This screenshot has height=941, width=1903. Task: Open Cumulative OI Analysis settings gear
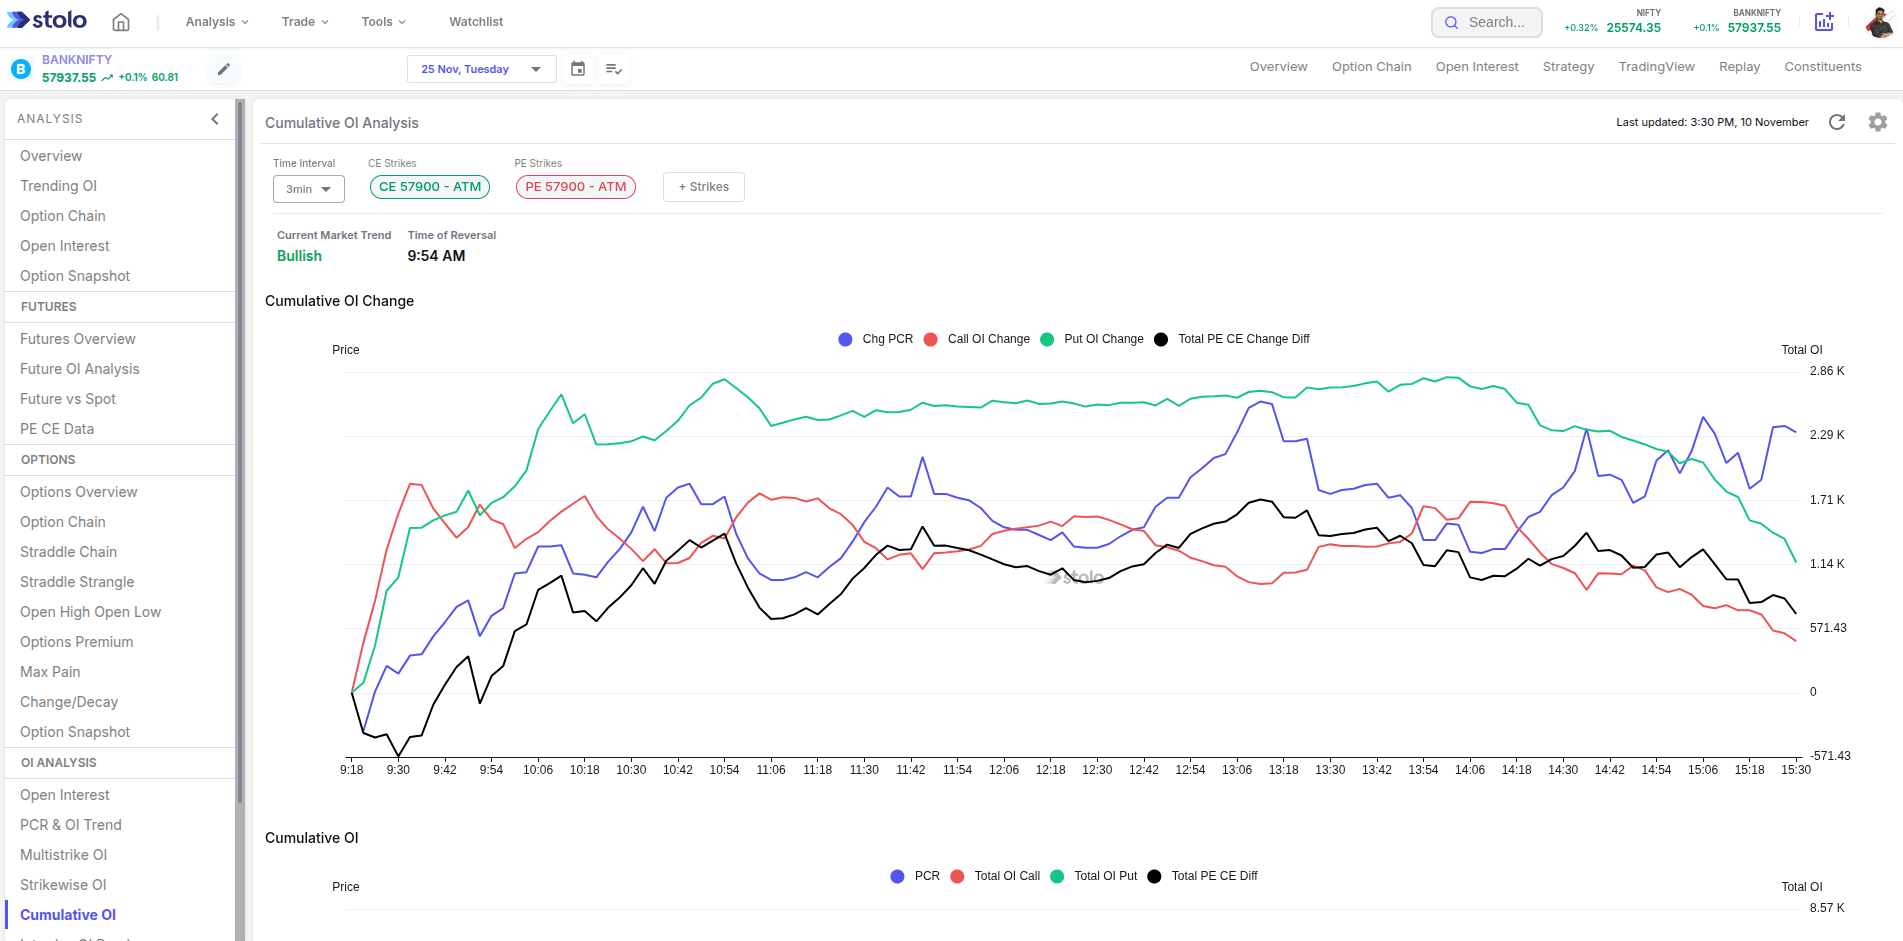pyautogui.click(x=1877, y=122)
